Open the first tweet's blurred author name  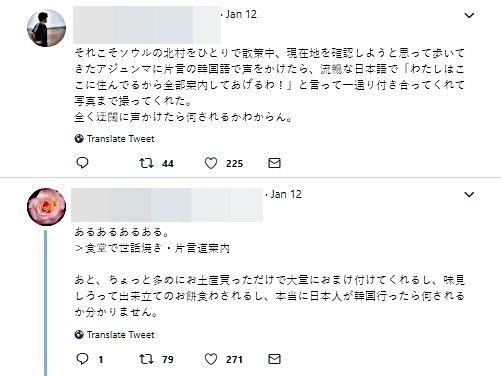point(147,25)
